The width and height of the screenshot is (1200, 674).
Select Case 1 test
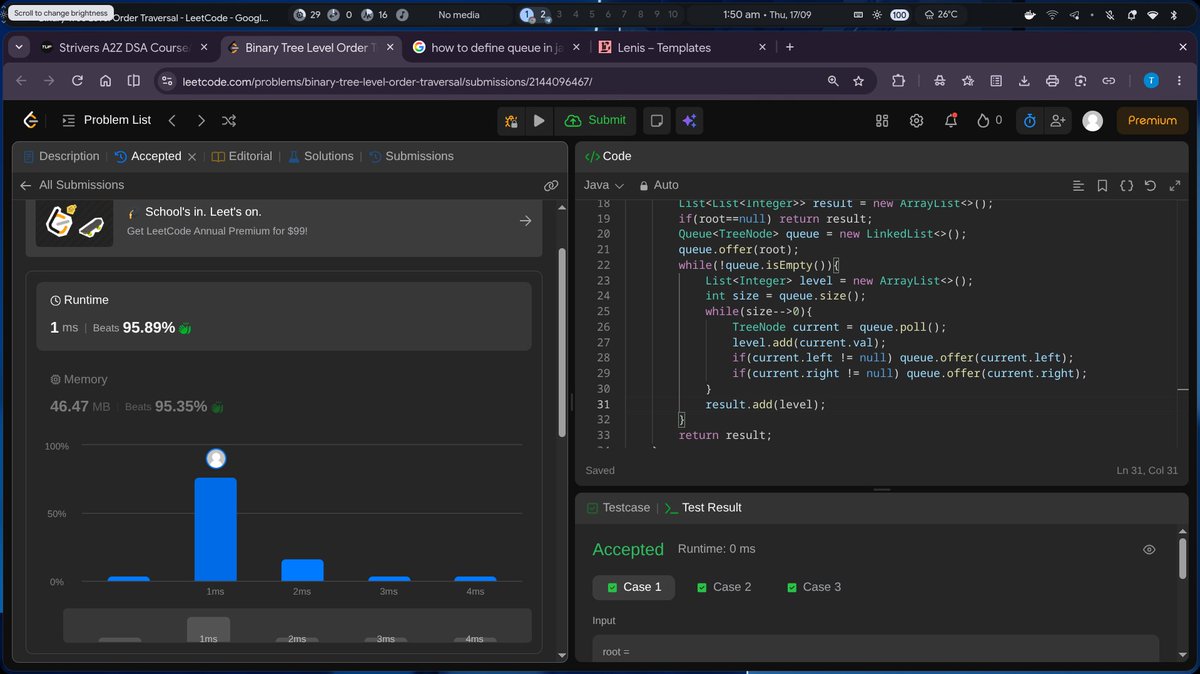click(634, 587)
